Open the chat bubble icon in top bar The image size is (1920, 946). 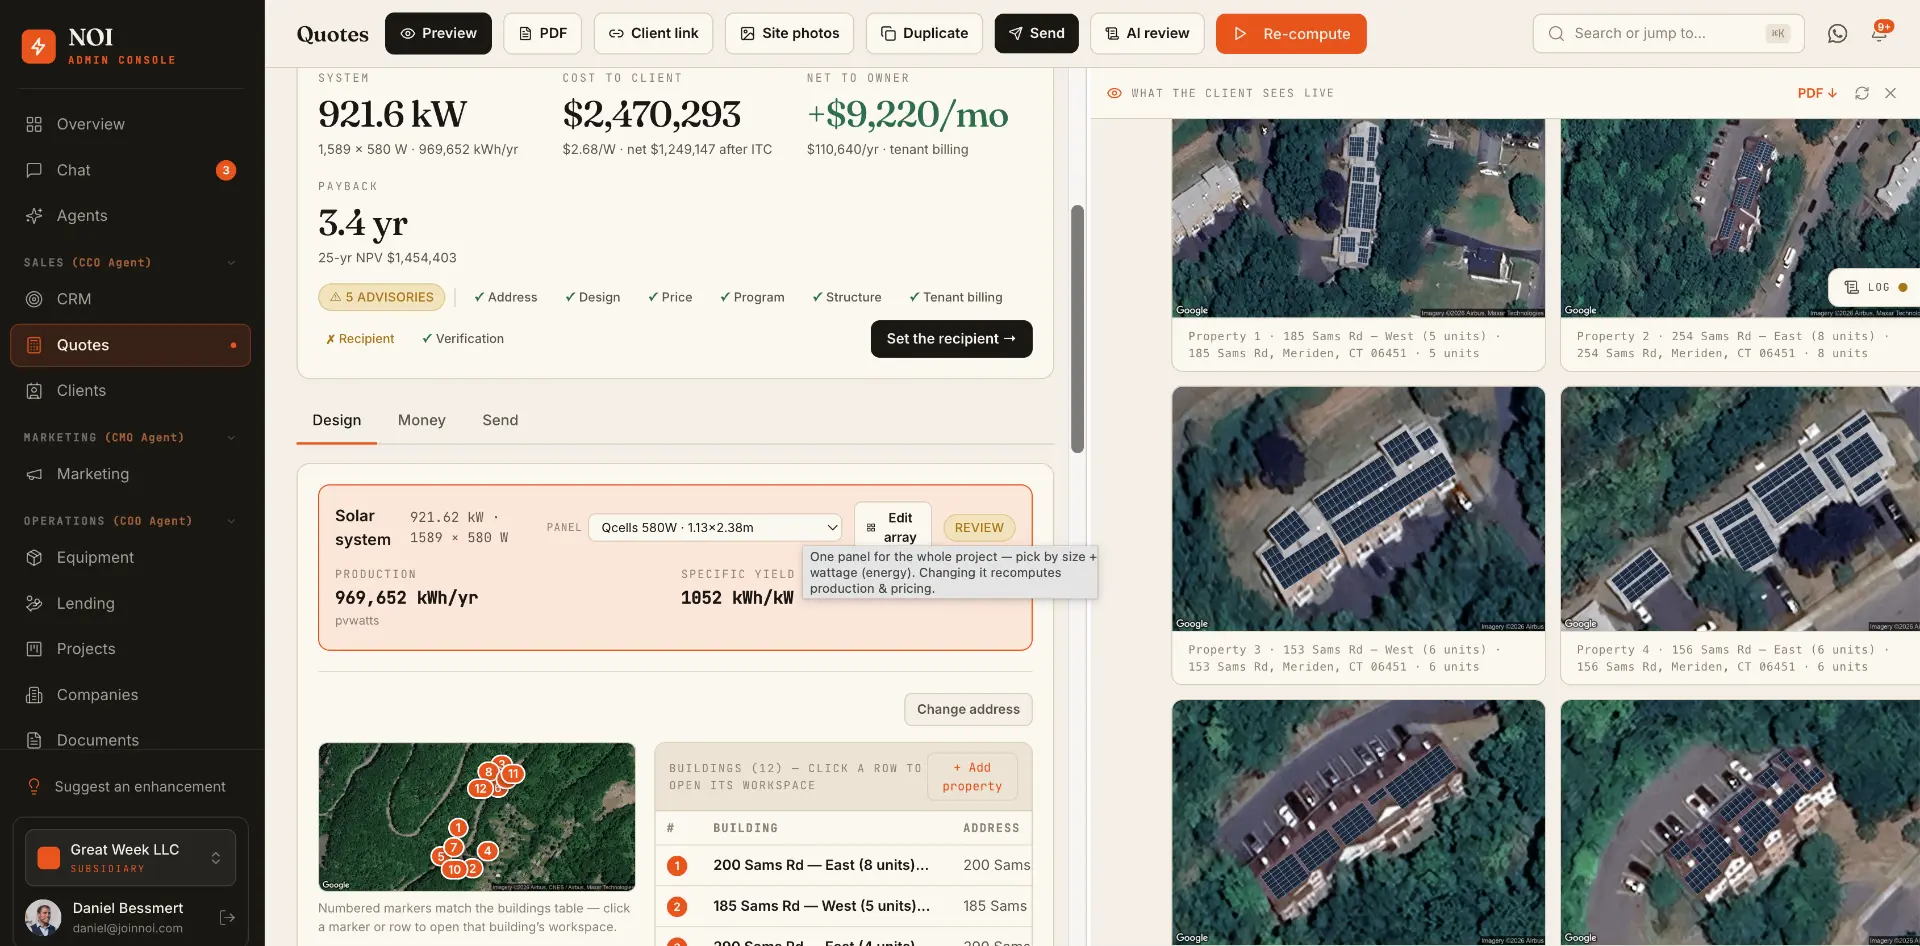pos(1837,34)
